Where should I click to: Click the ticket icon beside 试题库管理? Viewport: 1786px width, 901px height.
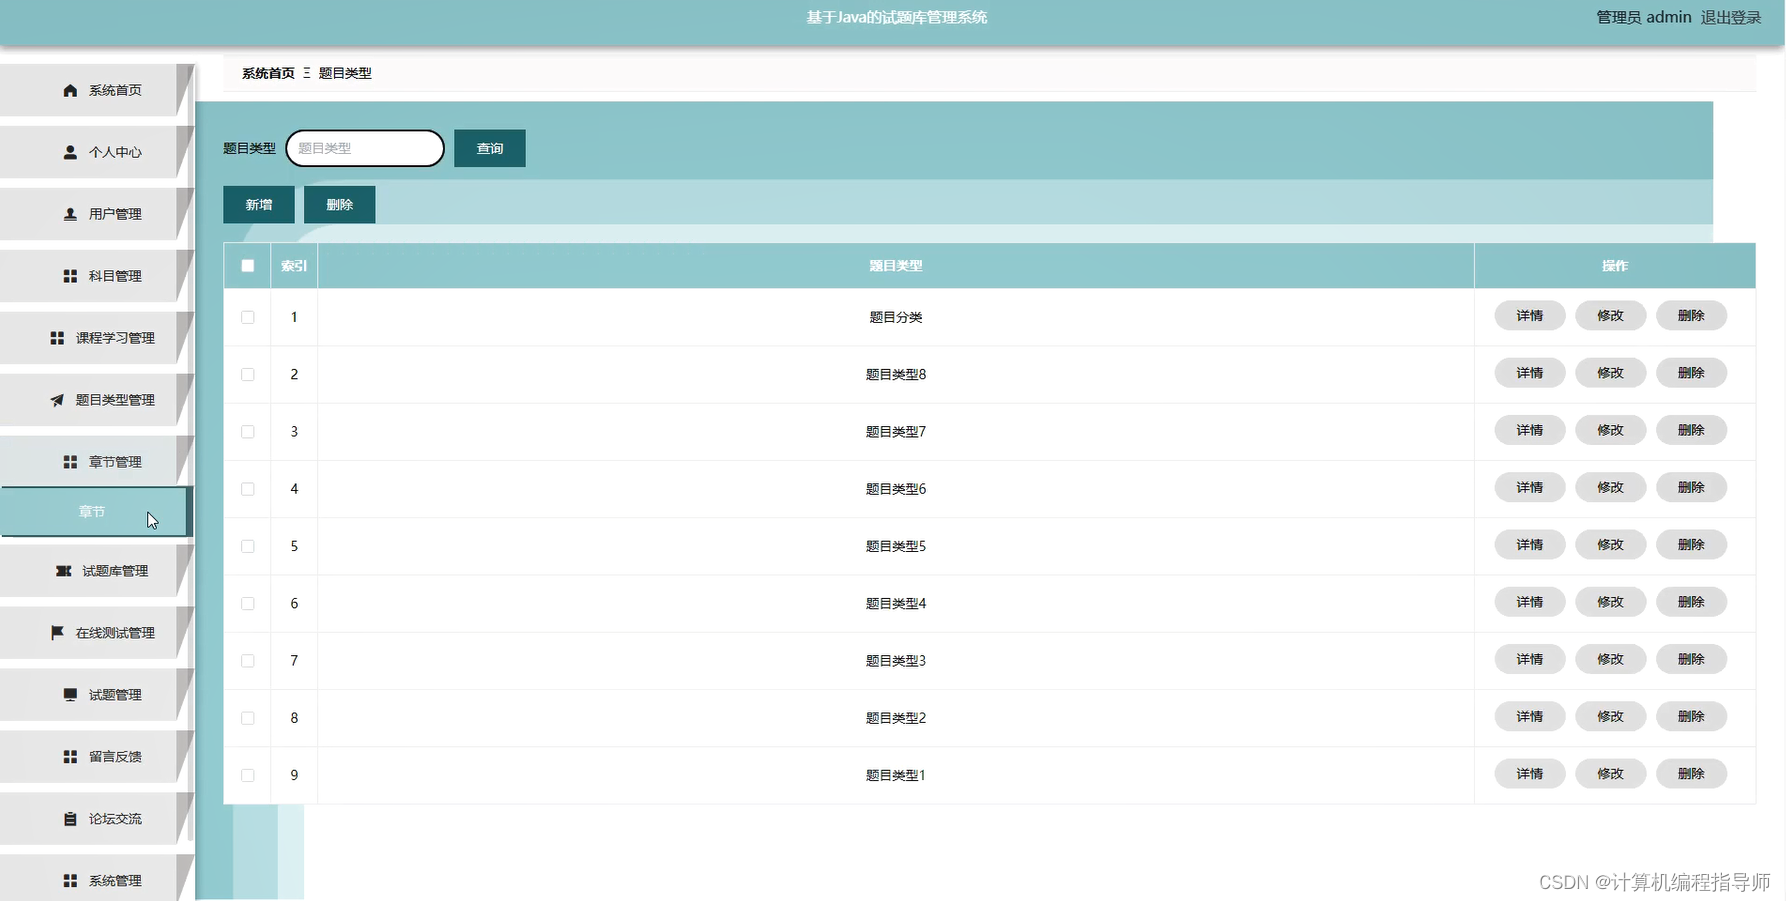63,571
